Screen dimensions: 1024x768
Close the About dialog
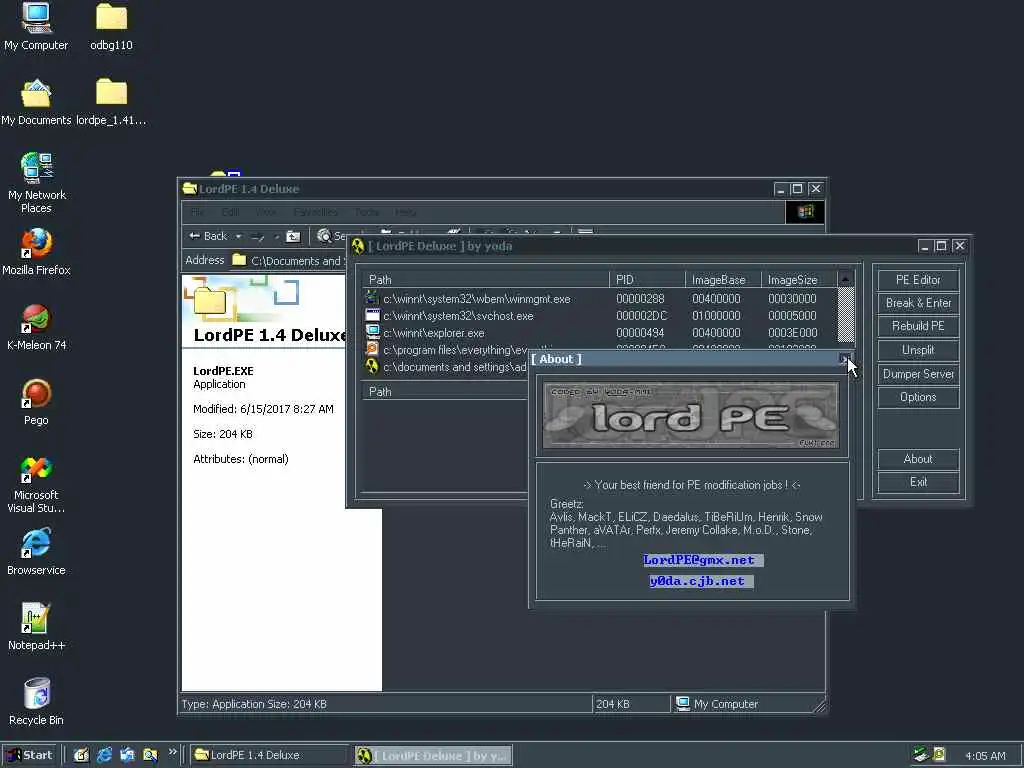point(845,359)
